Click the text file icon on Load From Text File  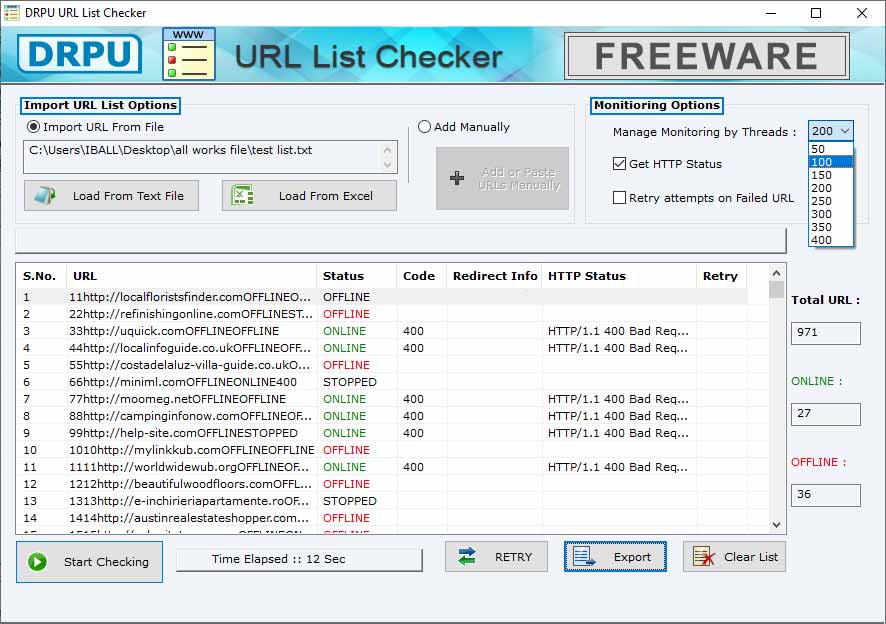tap(45, 196)
